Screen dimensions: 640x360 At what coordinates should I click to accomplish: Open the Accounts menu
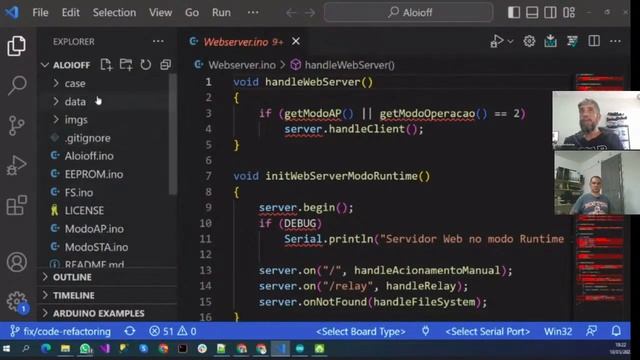tap(17, 262)
